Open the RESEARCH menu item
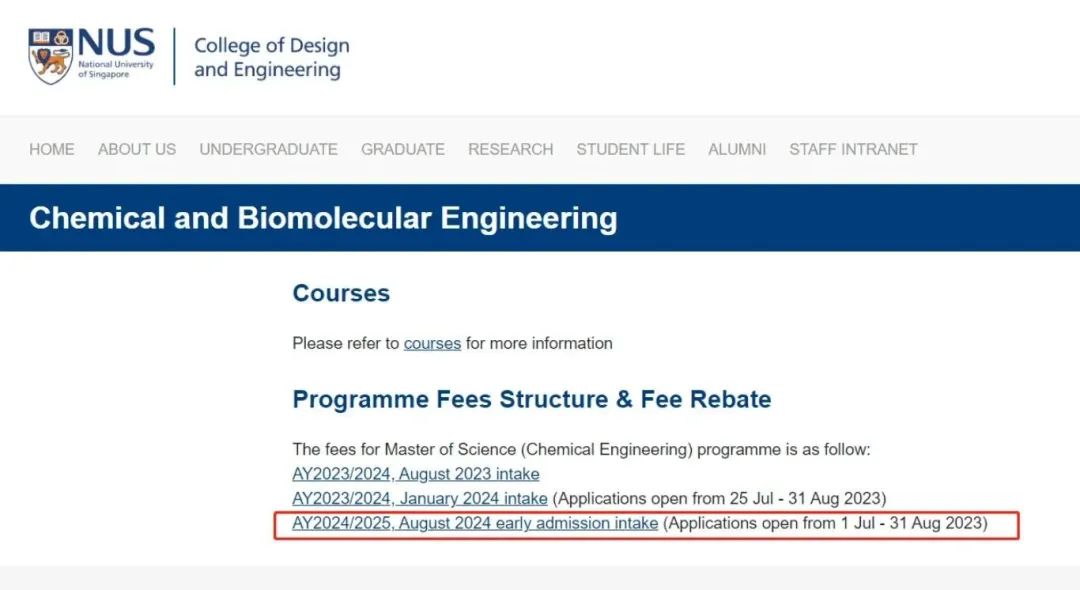 510,149
